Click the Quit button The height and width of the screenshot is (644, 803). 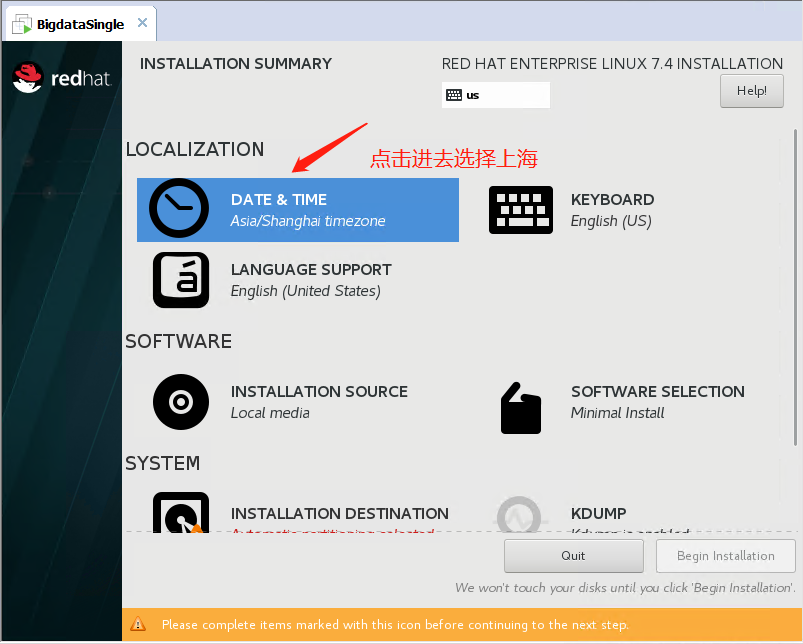[x=573, y=556]
